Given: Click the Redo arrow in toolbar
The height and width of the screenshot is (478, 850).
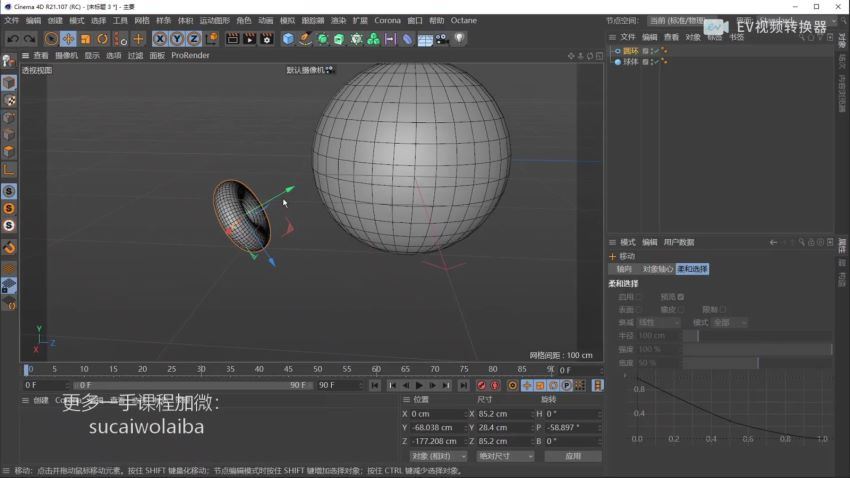Looking at the screenshot, I should 30,39.
